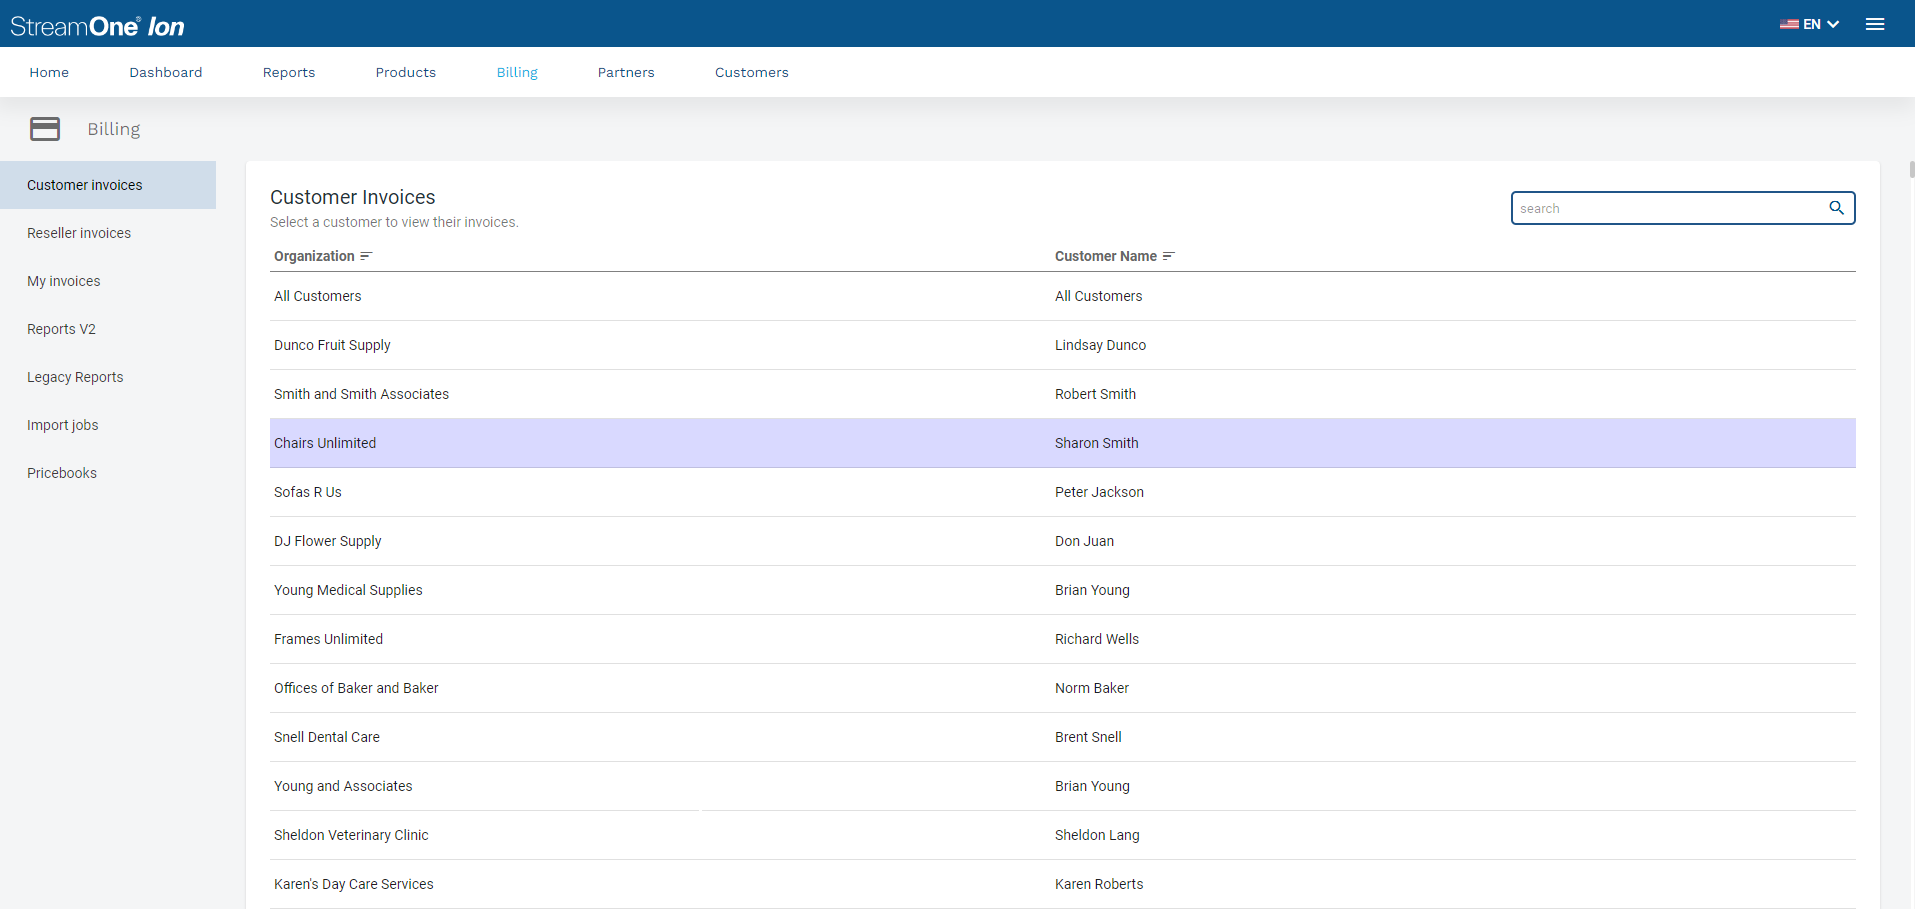Click the Customer Name column header
This screenshot has width=1915, height=909.
coord(1105,256)
